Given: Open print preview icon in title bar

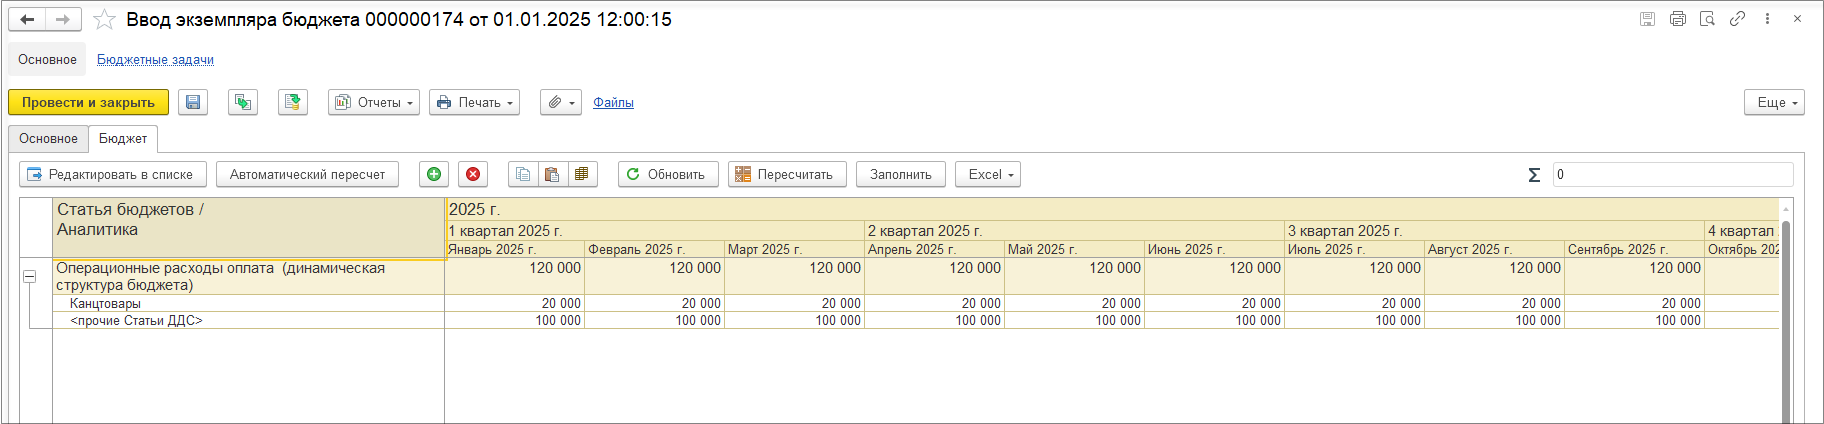Looking at the screenshot, I should coord(1707,19).
